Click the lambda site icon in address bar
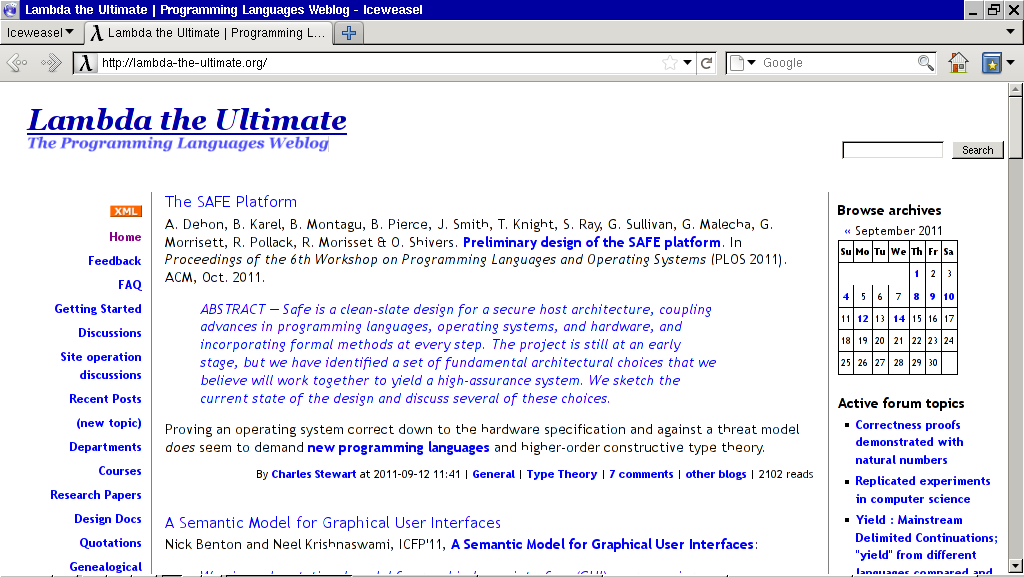This screenshot has width=1024, height=577. click(86, 63)
